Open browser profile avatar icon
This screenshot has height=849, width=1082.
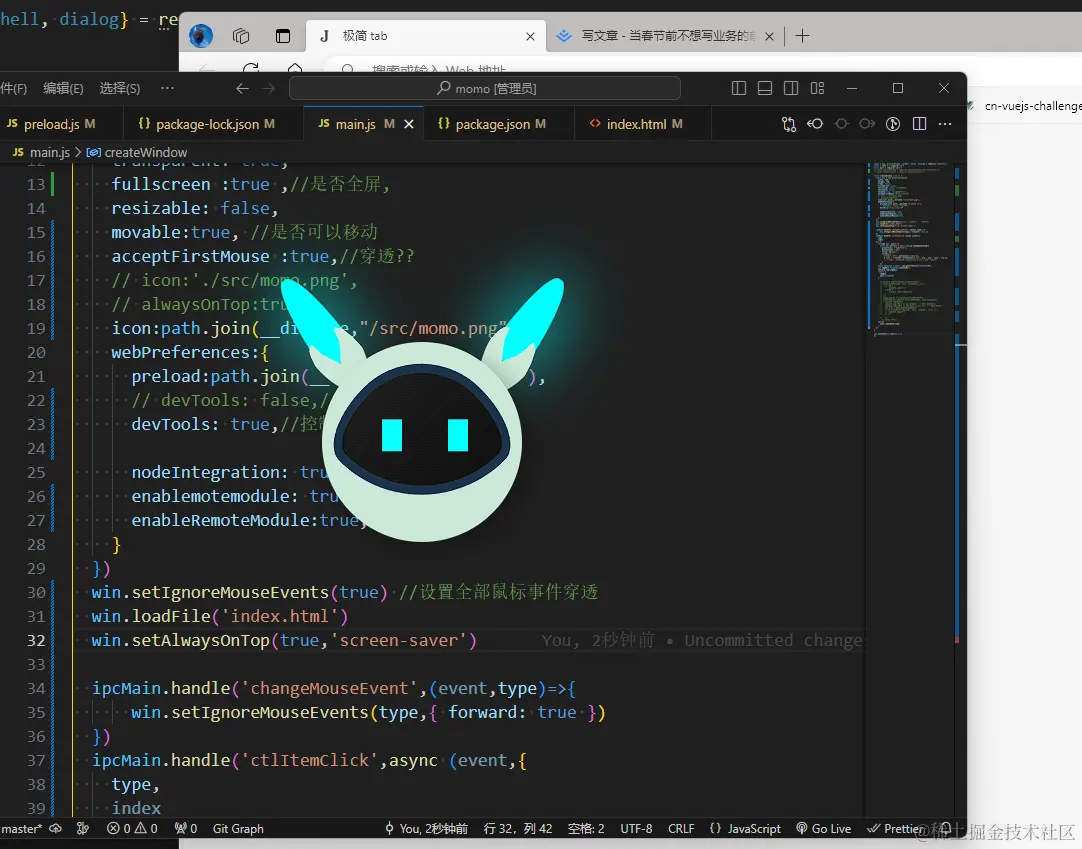click(x=201, y=36)
